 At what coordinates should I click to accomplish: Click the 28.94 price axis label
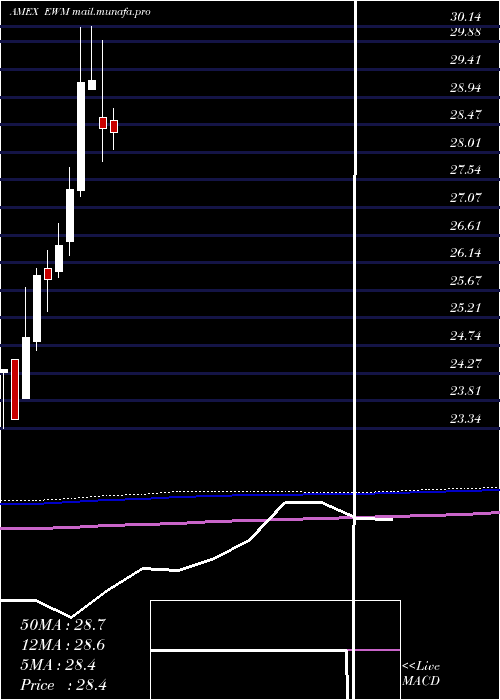466,88
